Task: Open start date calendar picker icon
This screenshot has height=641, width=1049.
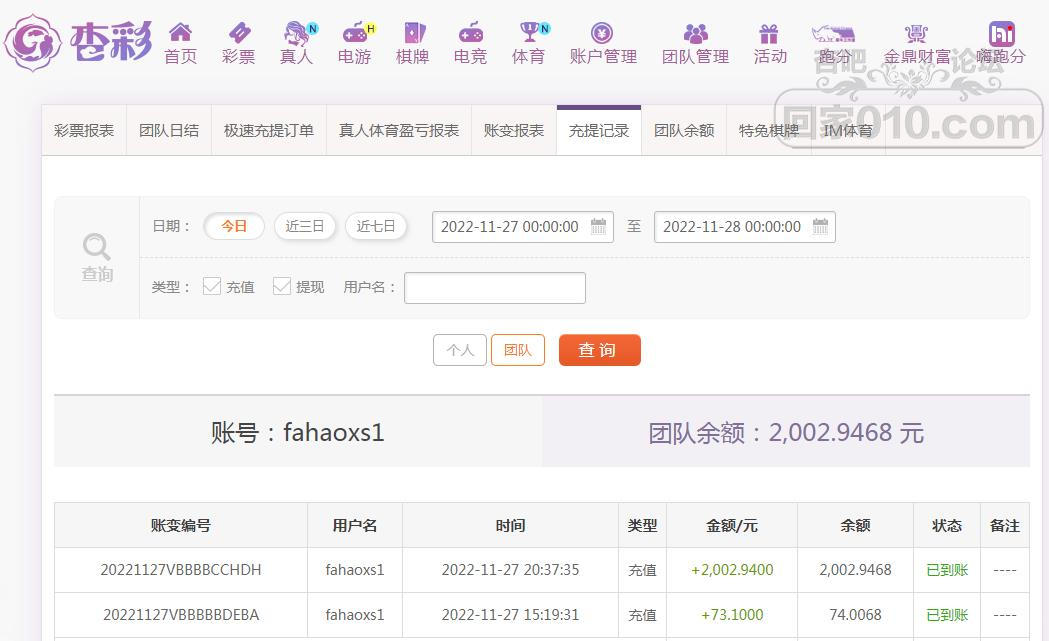Action: tap(599, 226)
